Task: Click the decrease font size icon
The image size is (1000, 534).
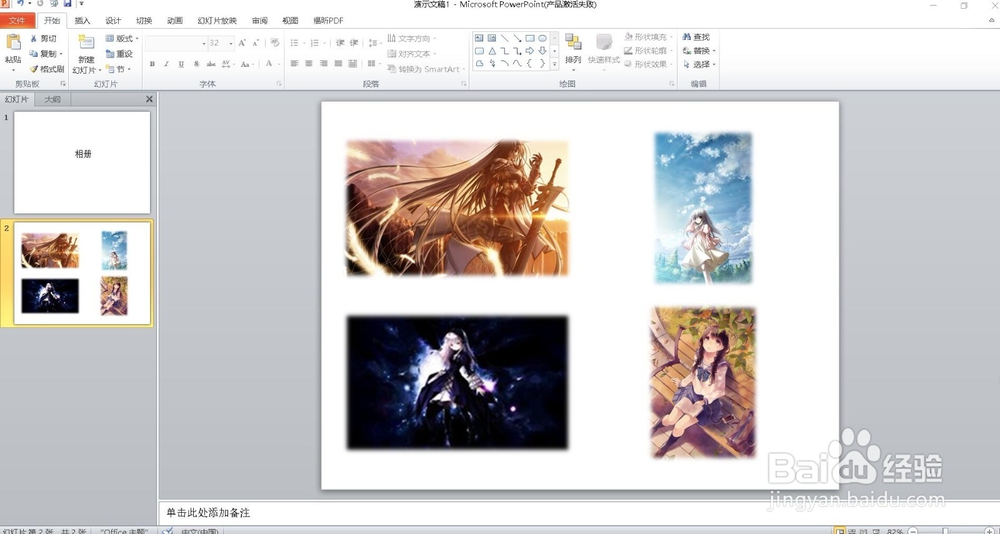Action: click(x=256, y=43)
